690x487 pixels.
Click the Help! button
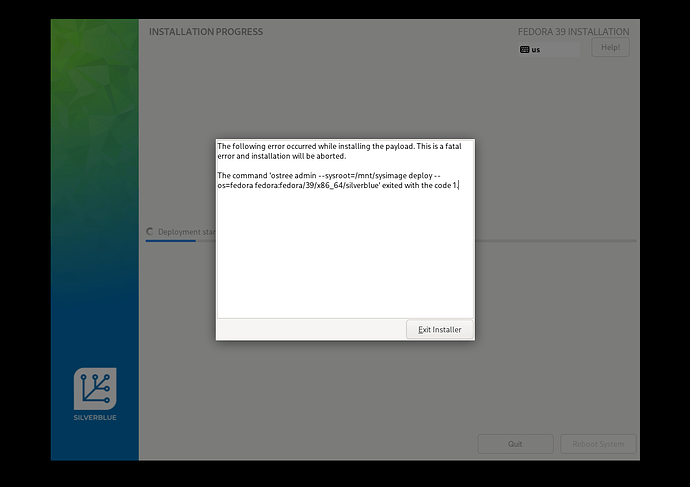(x=610, y=47)
